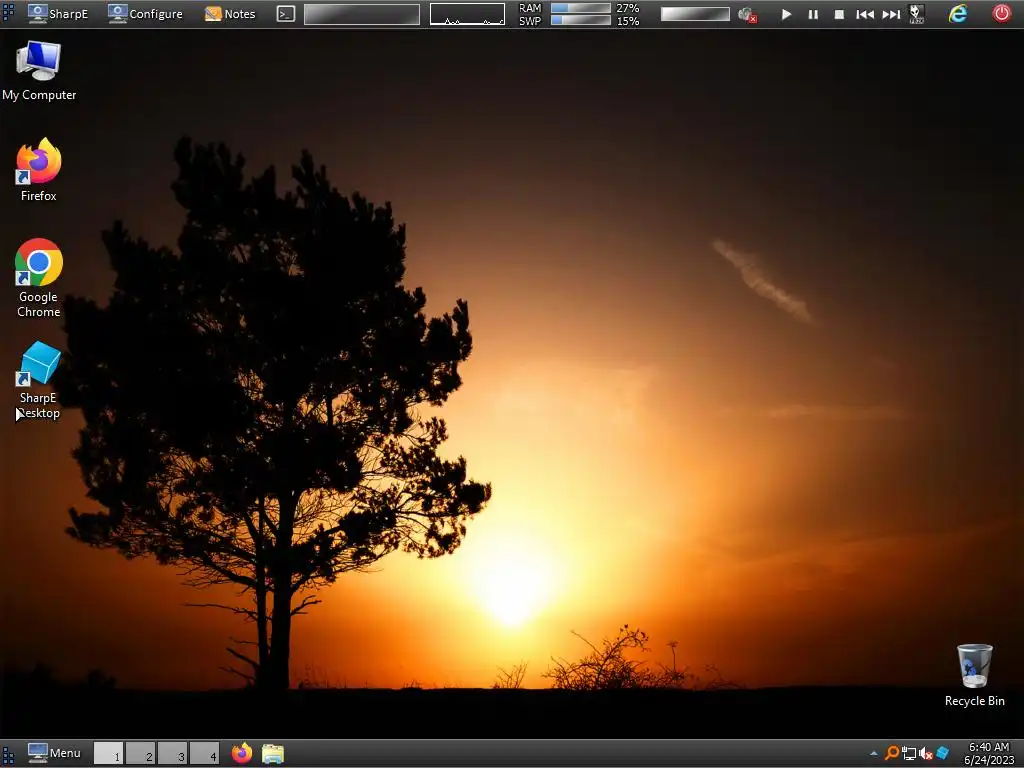Start playback with the Play button

click(x=786, y=14)
